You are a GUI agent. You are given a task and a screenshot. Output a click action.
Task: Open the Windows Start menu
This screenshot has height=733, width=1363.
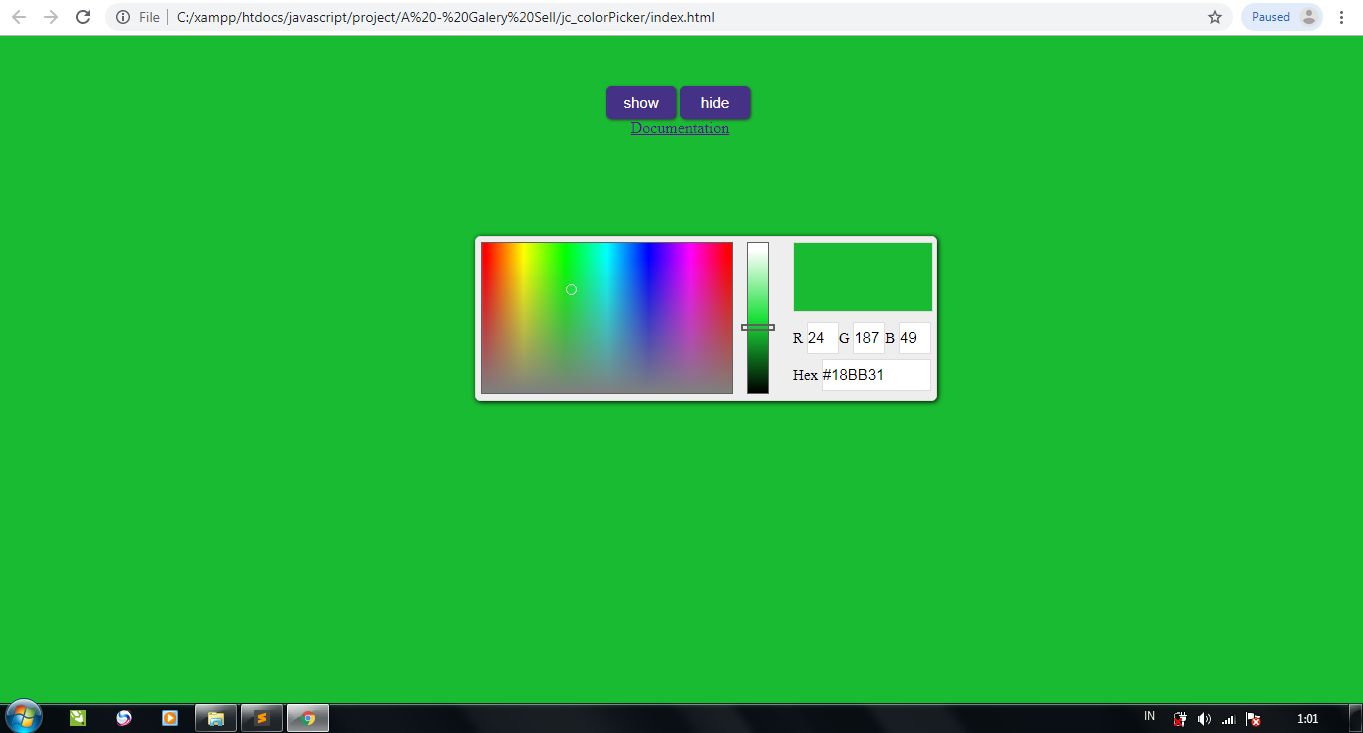(x=23, y=717)
